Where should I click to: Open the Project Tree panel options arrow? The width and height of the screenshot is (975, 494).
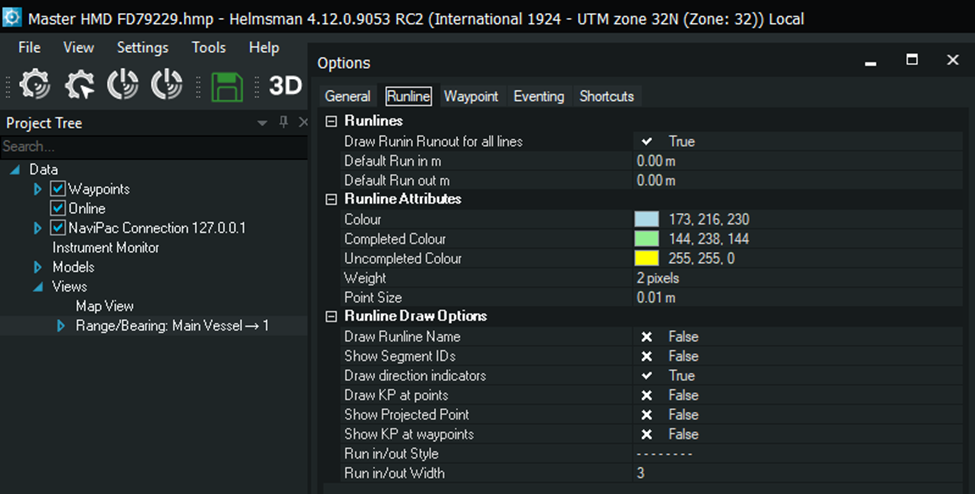click(x=262, y=123)
